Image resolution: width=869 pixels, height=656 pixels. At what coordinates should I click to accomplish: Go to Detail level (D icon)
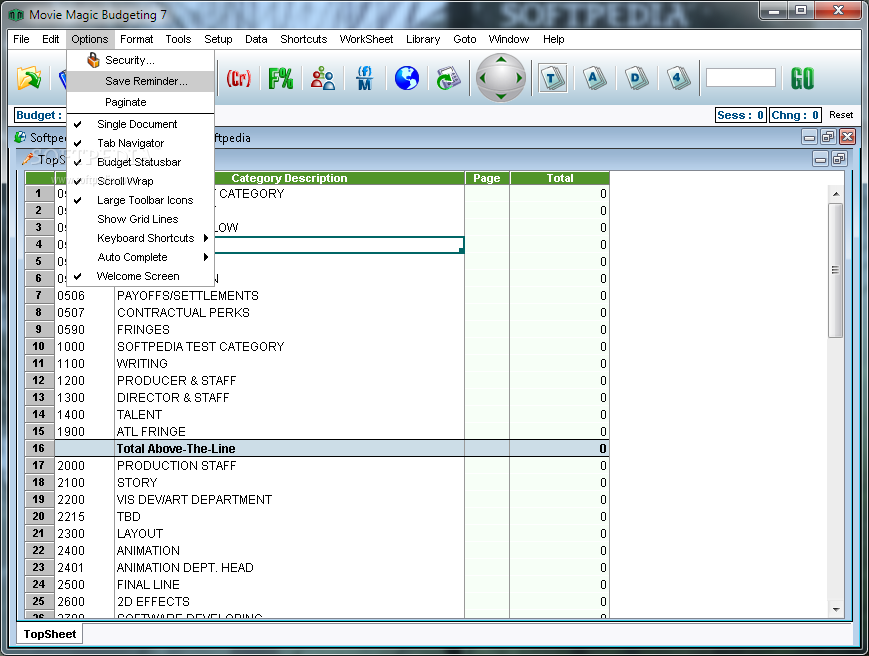636,78
